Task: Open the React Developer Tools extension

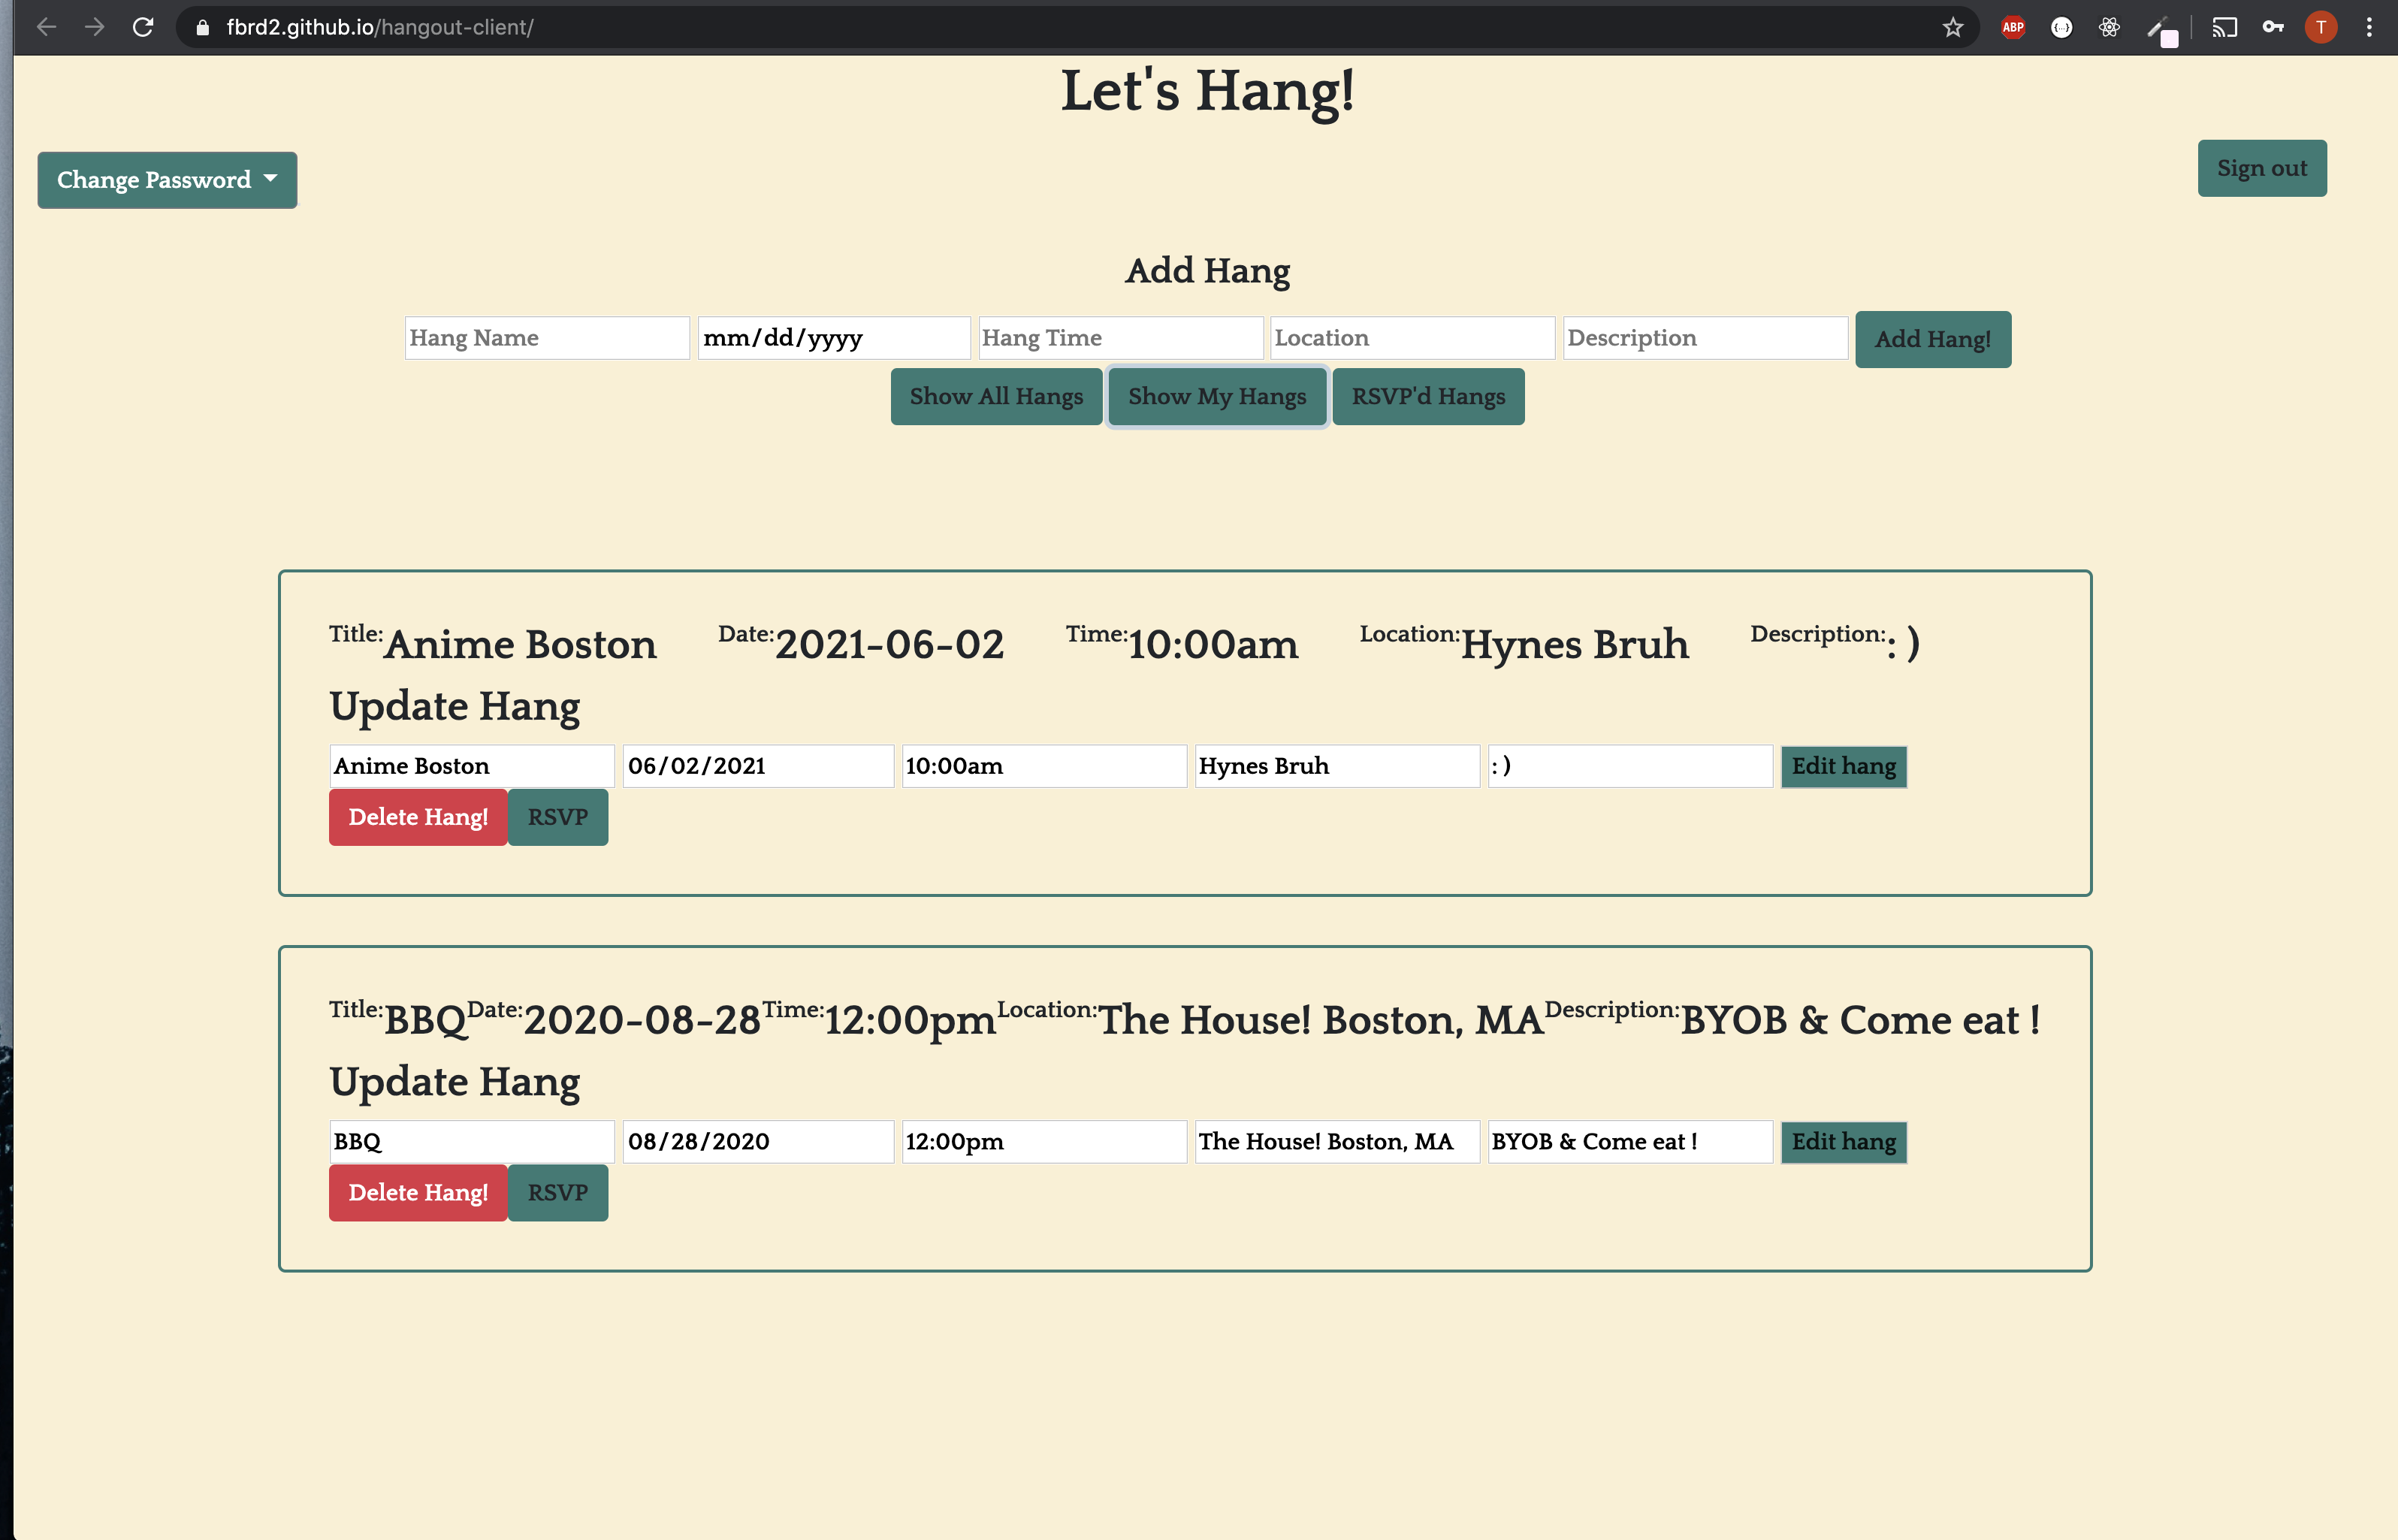Action: [2109, 27]
